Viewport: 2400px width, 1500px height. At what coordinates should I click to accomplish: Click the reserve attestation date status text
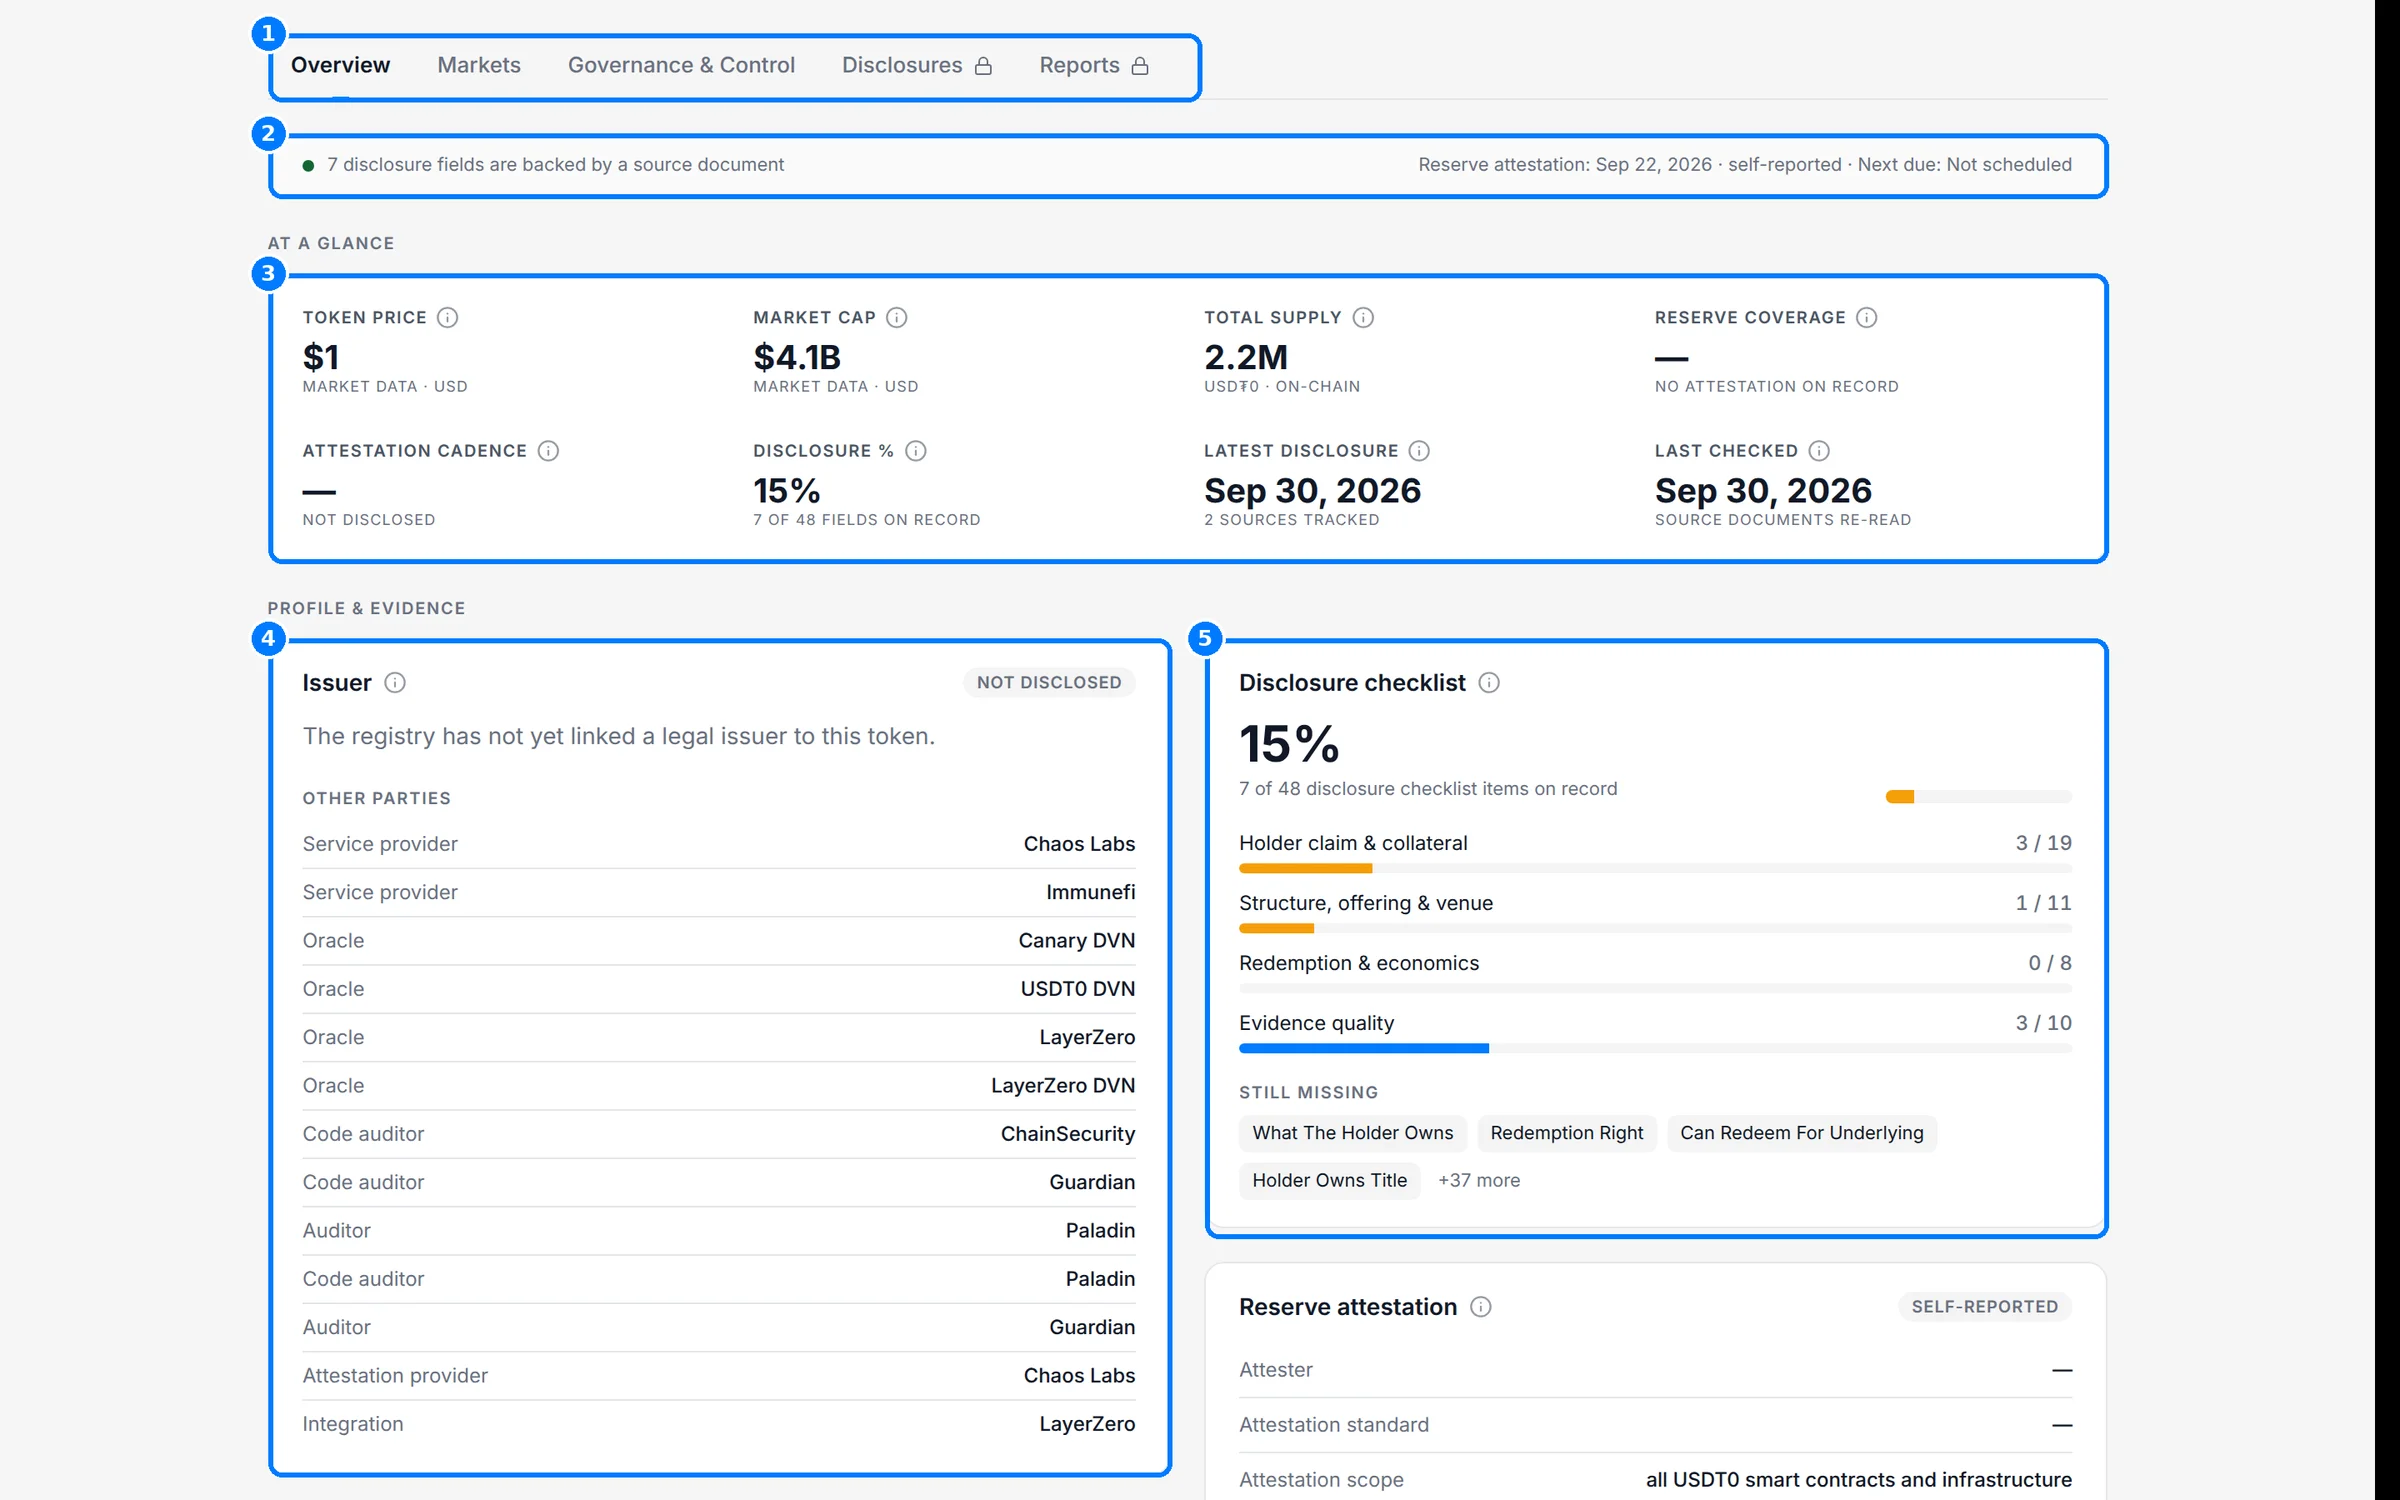click(x=1745, y=165)
